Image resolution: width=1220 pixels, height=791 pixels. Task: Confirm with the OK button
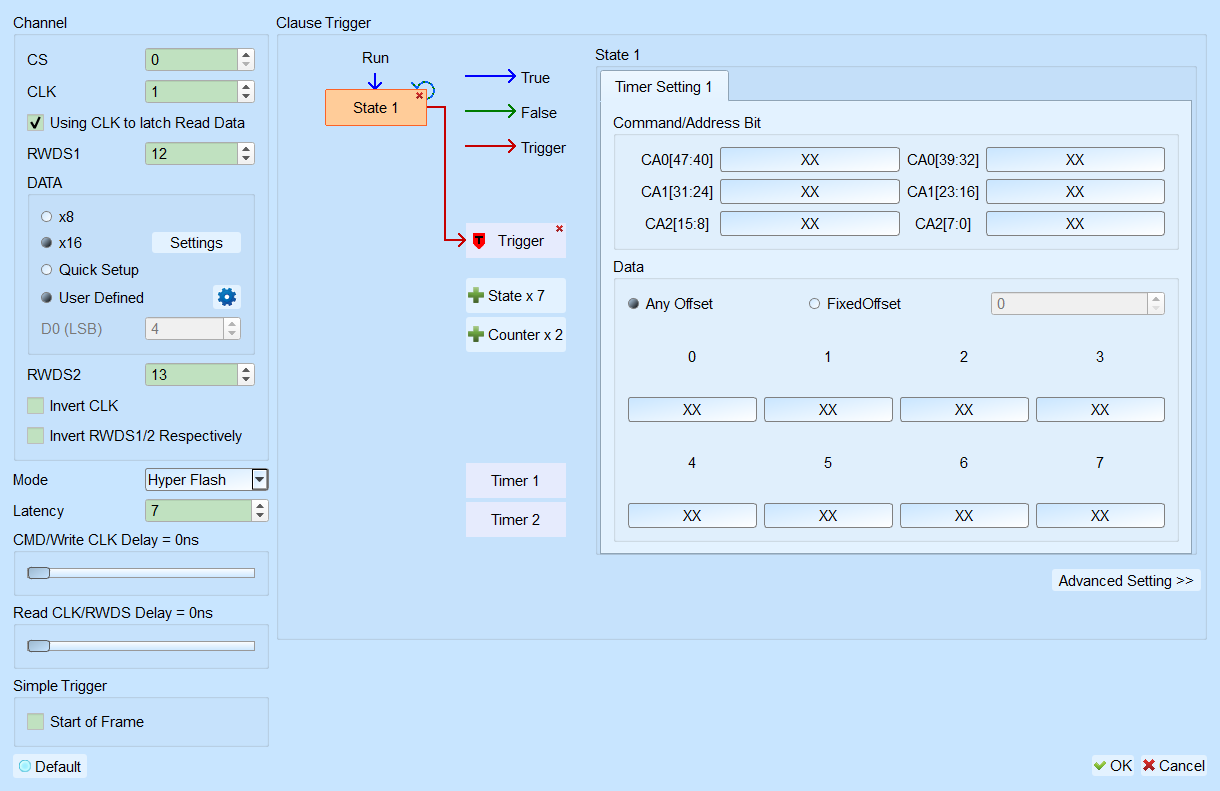(x=1112, y=766)
